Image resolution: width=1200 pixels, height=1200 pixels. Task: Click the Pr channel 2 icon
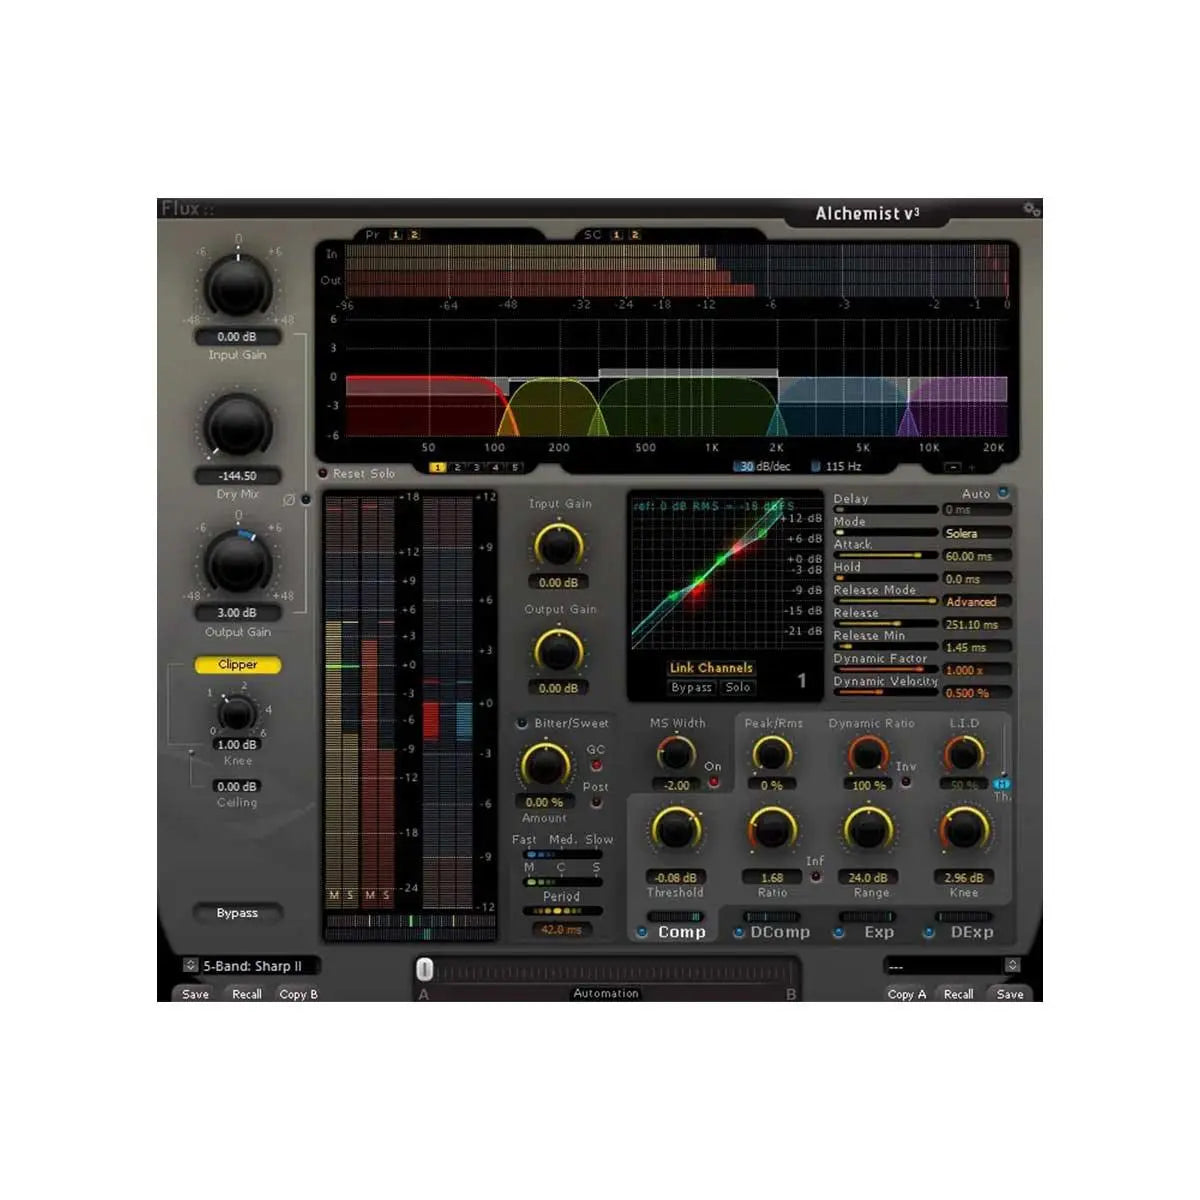pos(414,234)
